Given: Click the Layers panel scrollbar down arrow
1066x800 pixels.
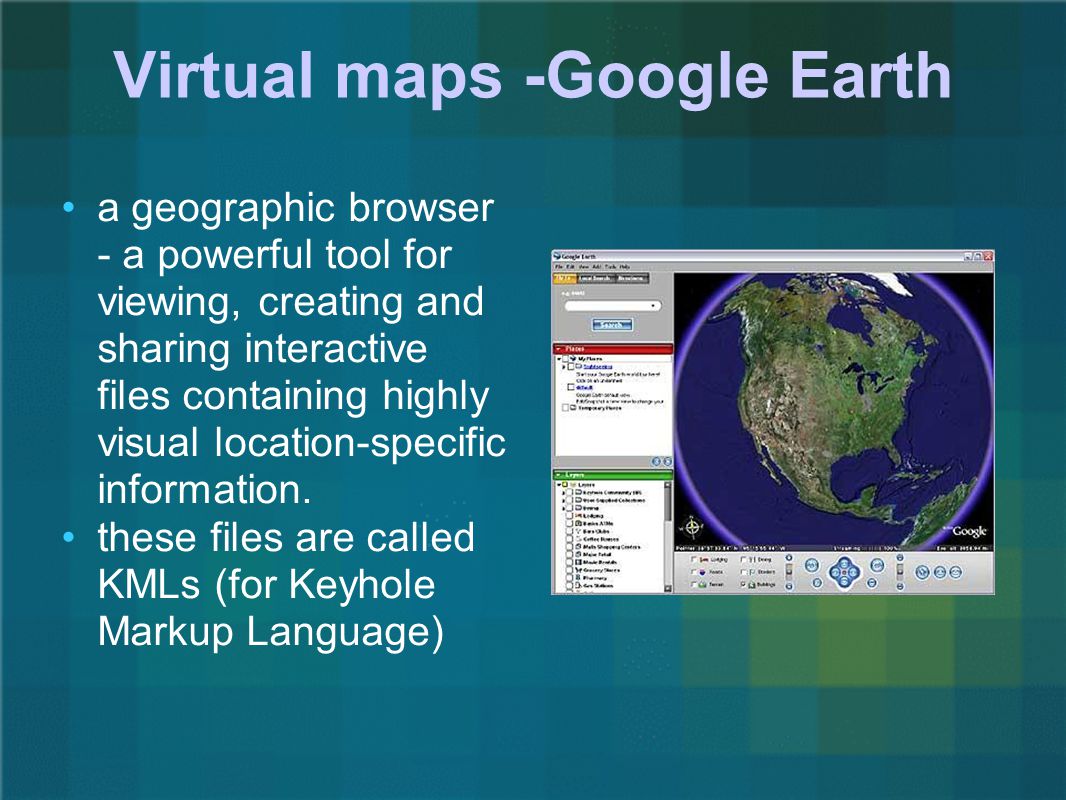Looking at the screenshot, I should tap(668, 588).
